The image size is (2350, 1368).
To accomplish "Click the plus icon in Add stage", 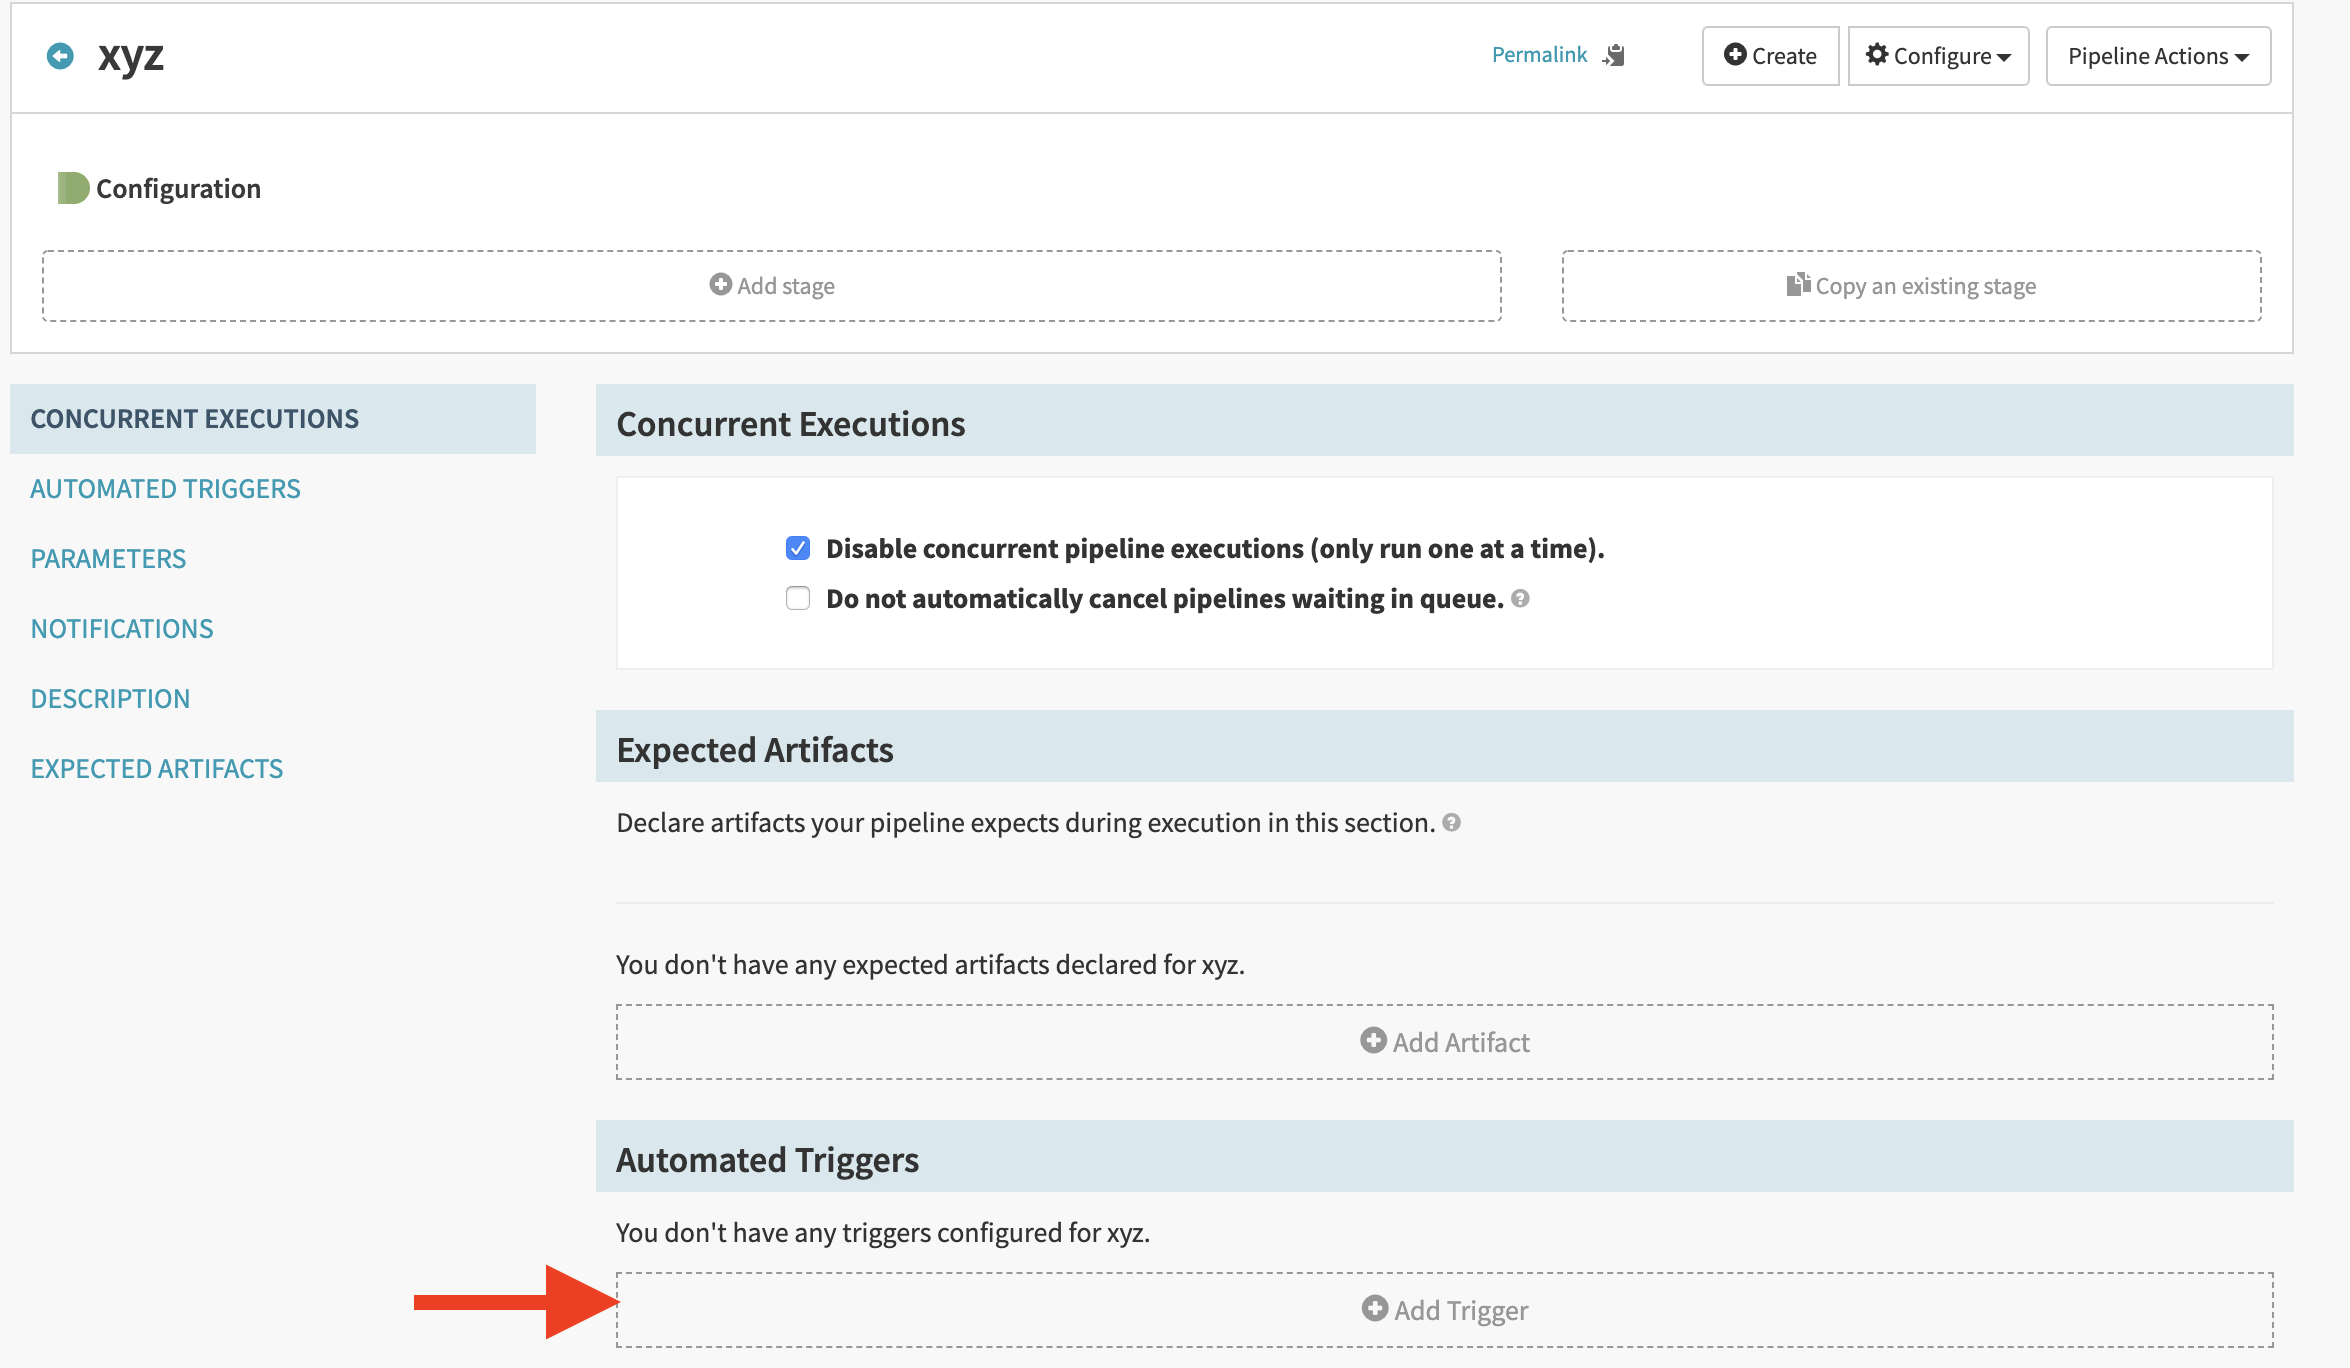I will (x=720, y=285).
